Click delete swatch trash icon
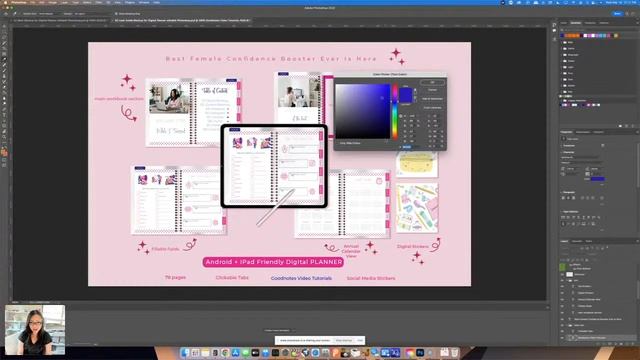 click(633, 126)
